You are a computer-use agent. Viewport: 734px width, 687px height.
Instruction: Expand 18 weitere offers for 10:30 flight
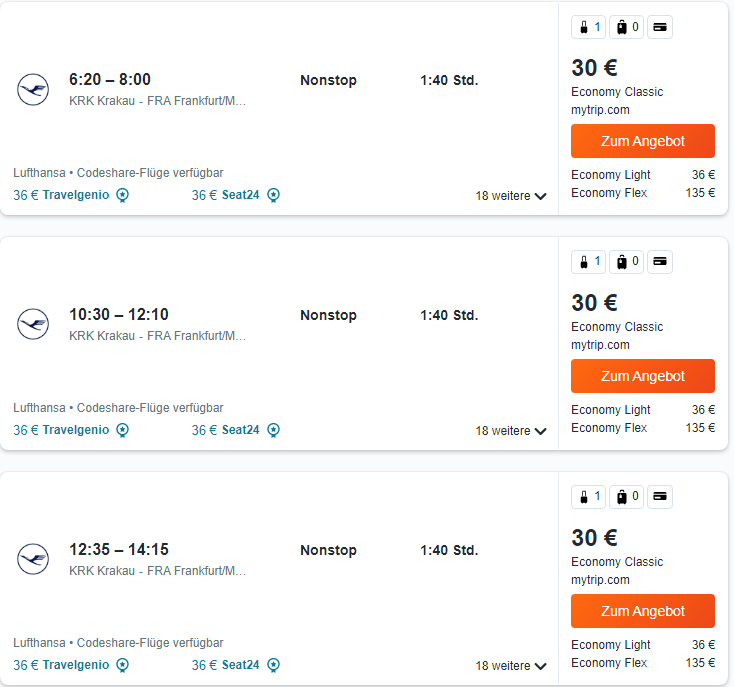tap(511, 431)
